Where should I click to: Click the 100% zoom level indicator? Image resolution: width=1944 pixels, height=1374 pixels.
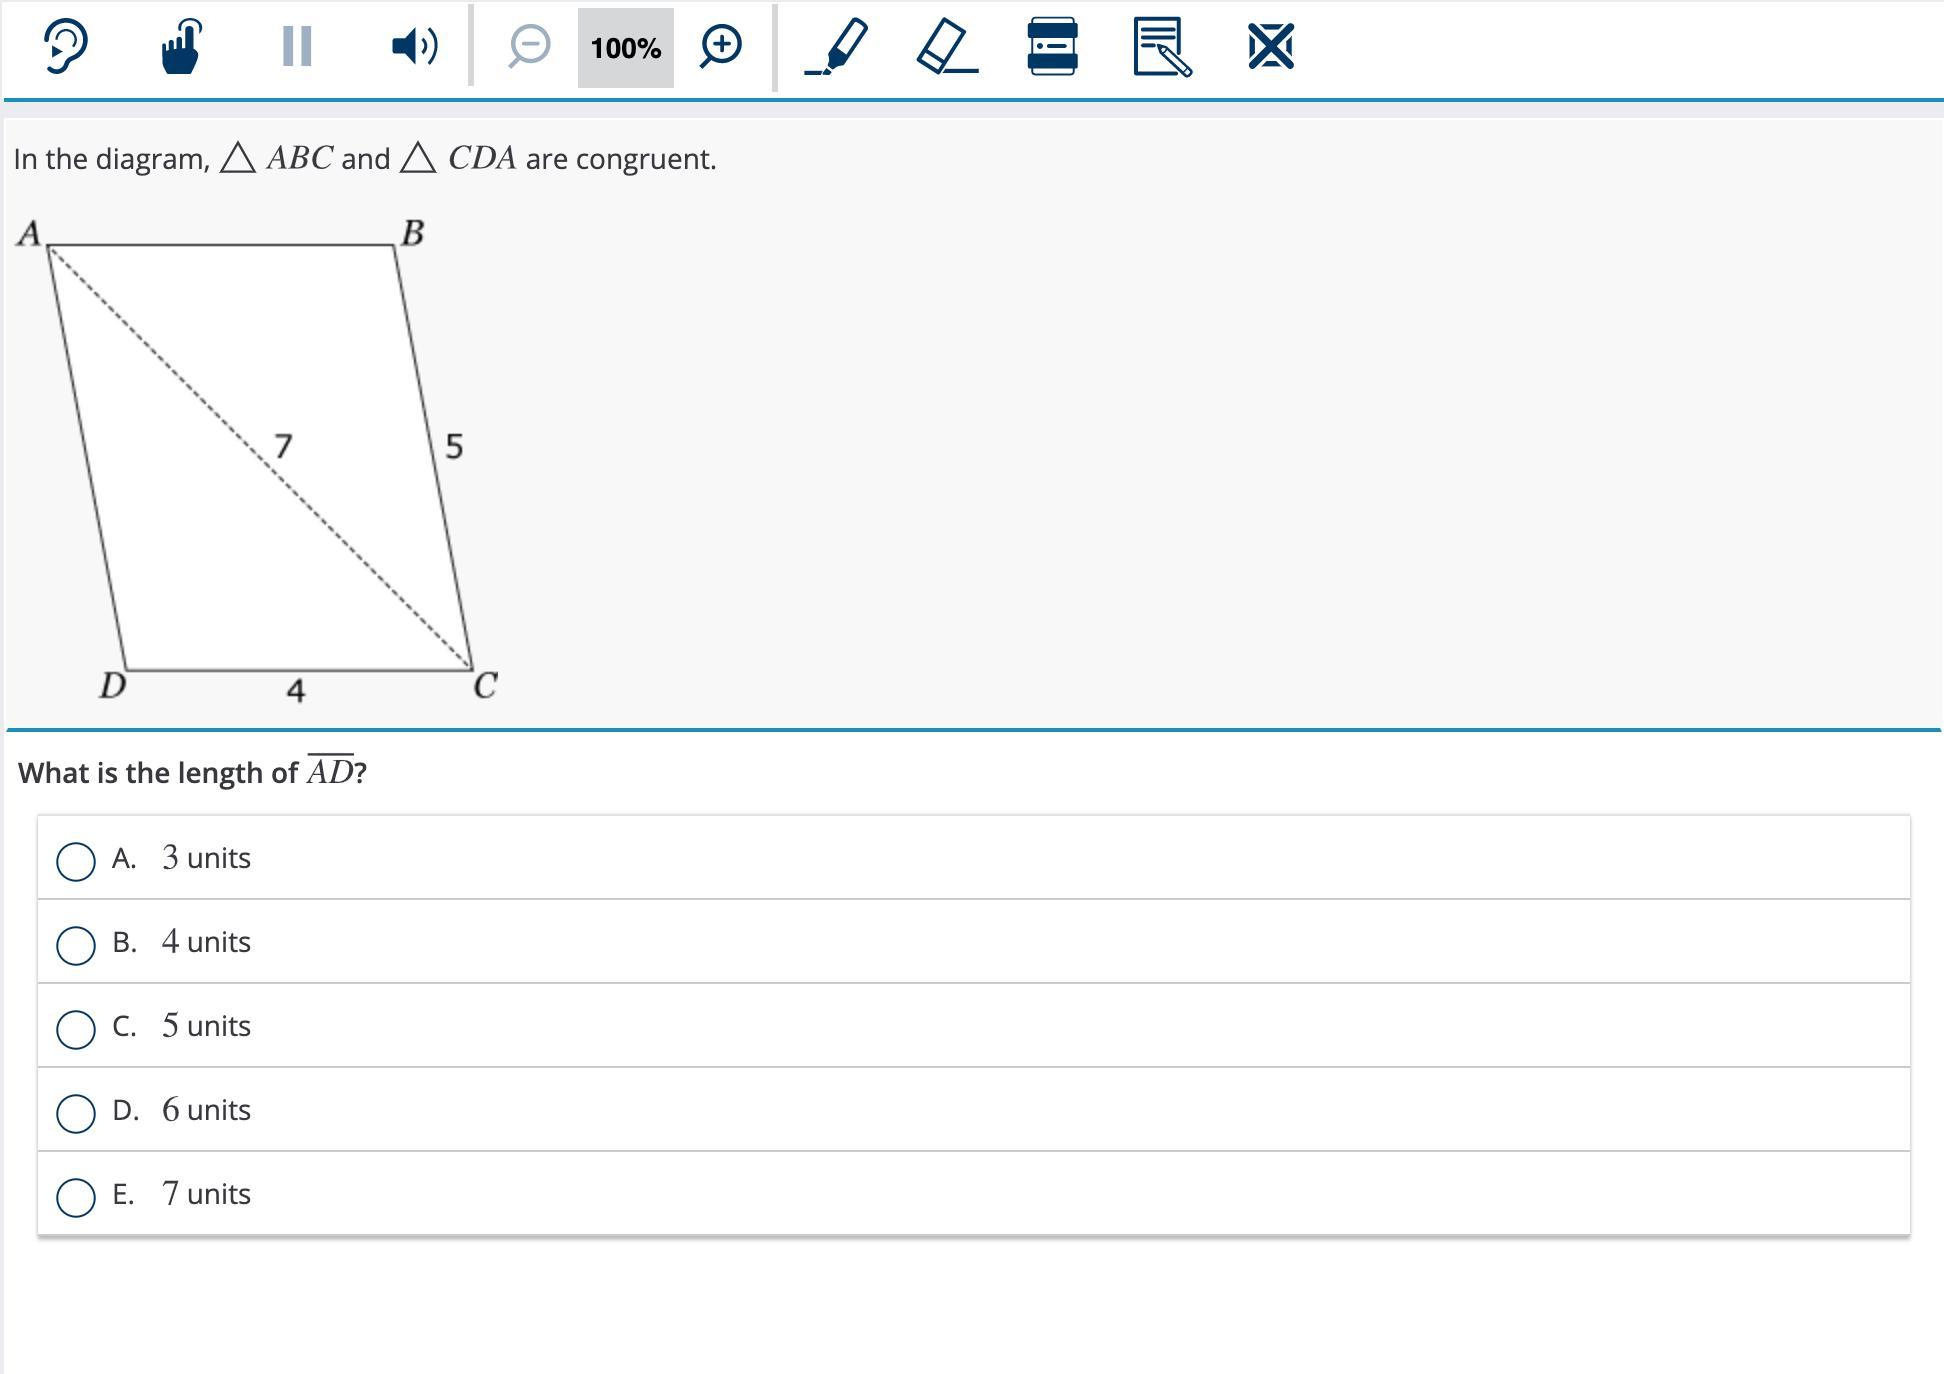[x=625, y=48]
